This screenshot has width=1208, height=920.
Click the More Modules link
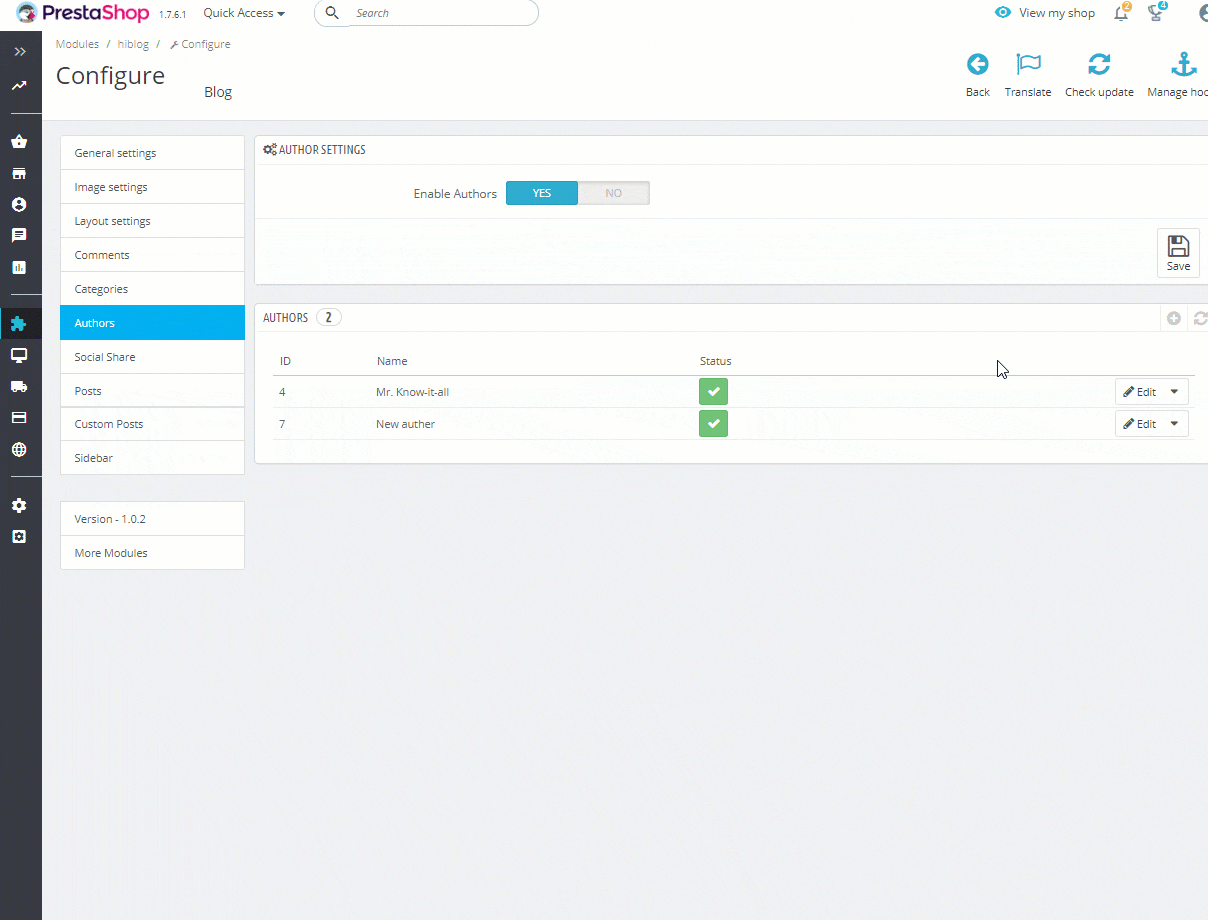pos(152,553)
